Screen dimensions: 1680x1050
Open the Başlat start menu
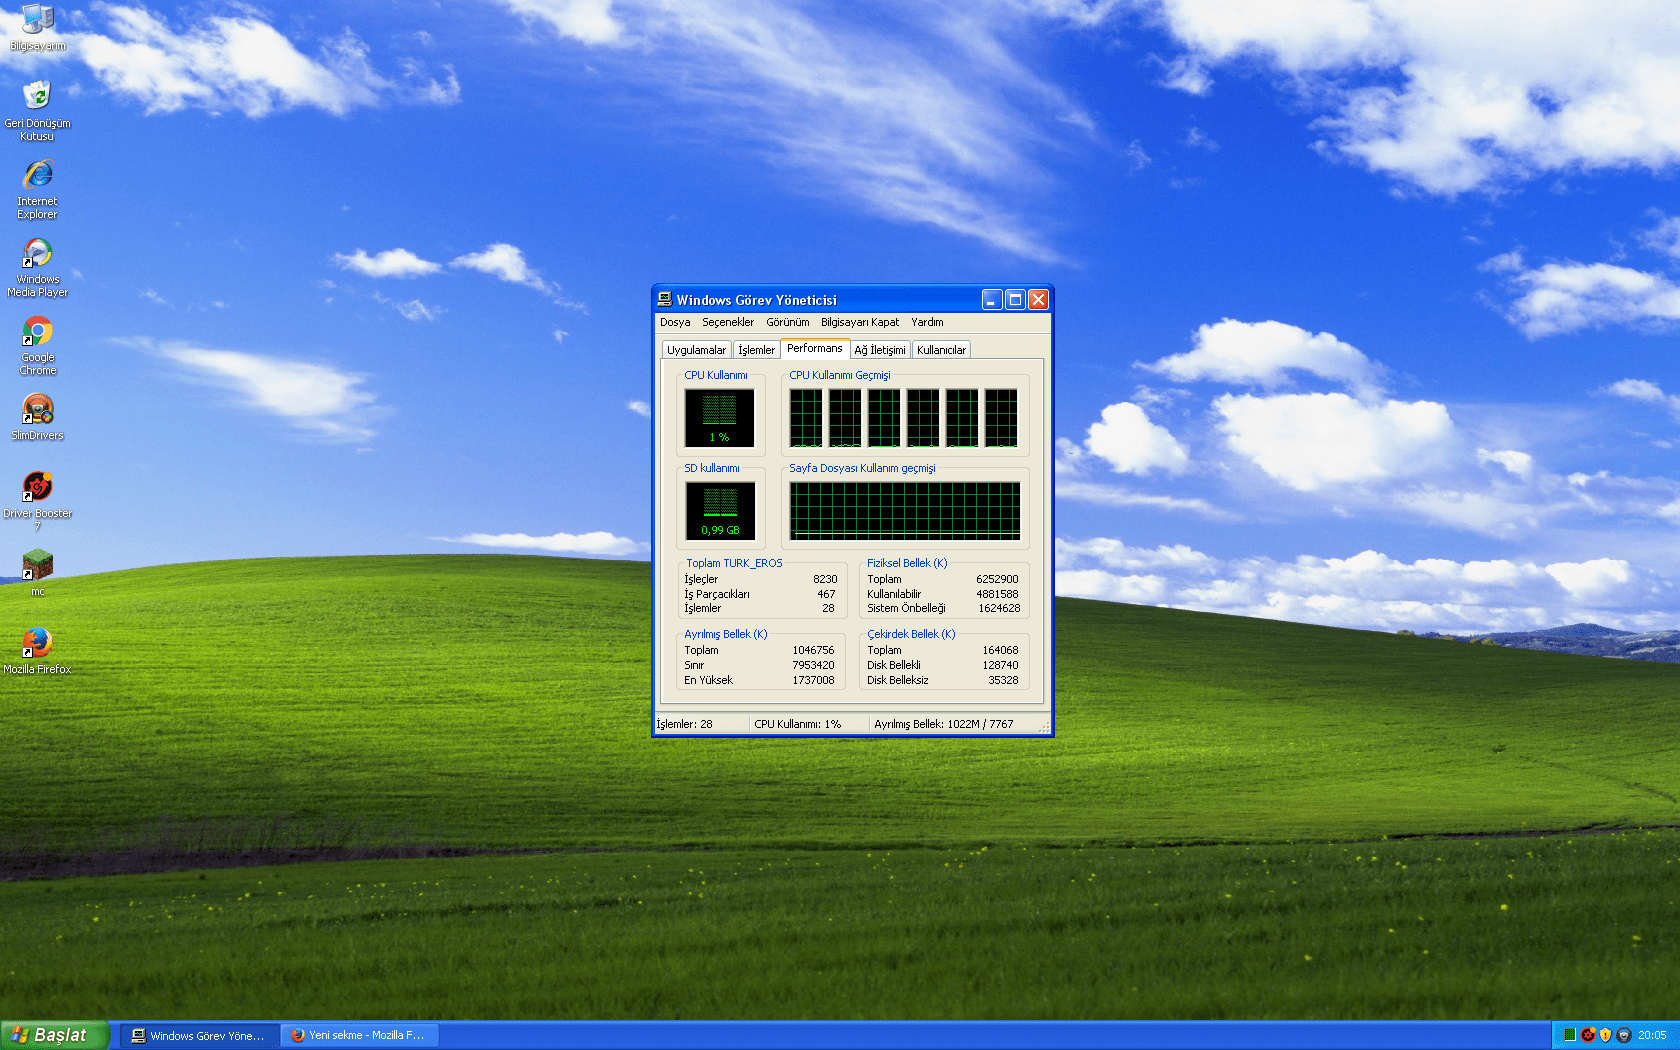pyautogui.click(x=54, y=1035)
